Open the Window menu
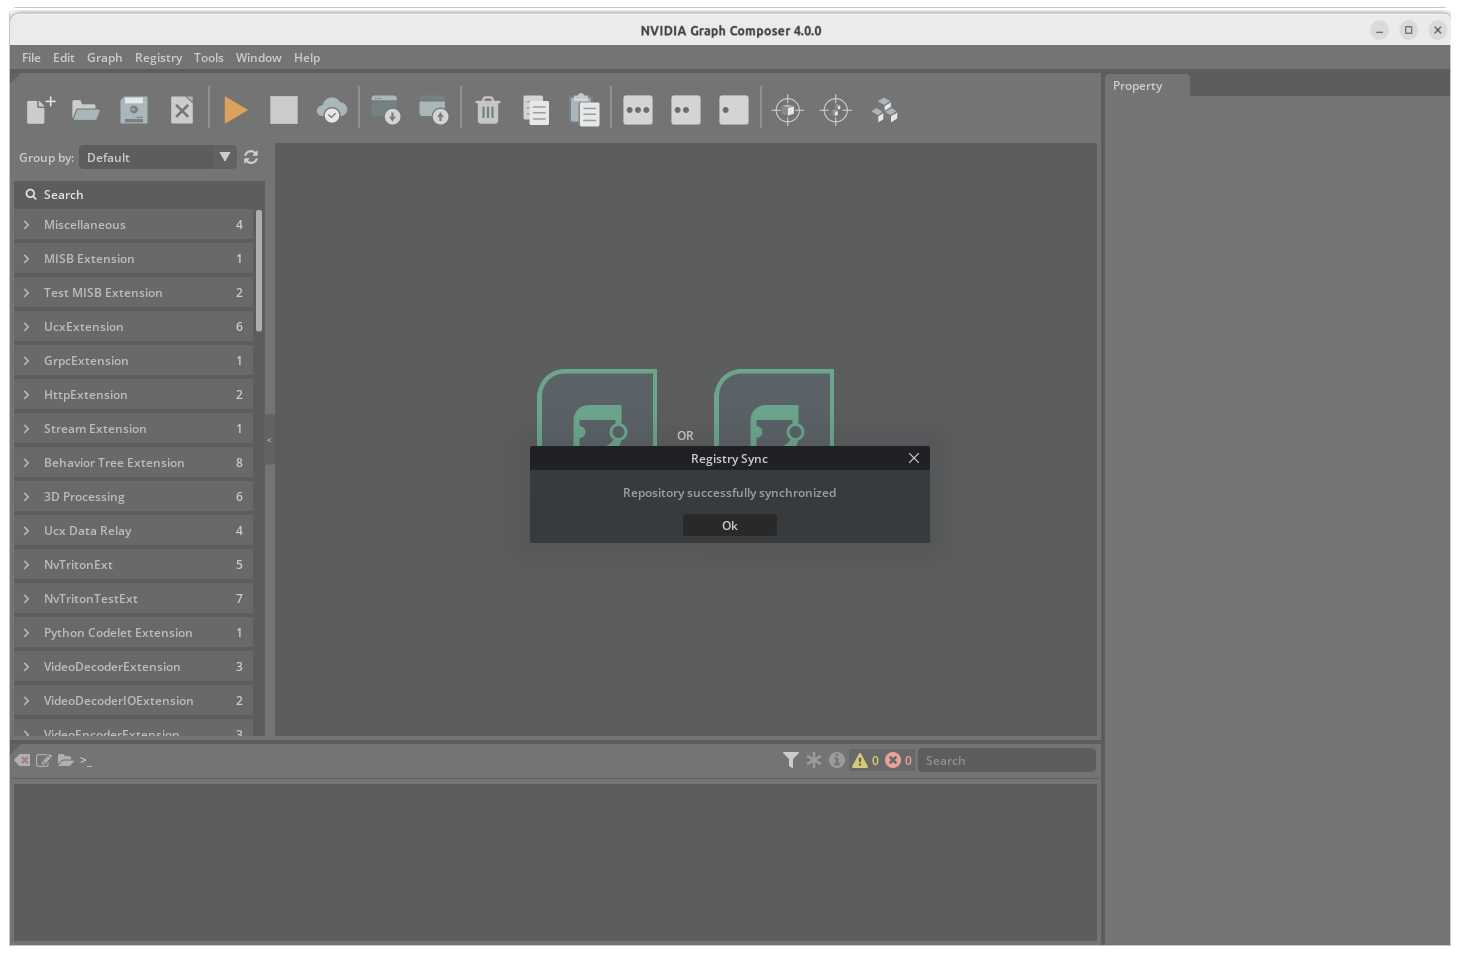 coord(258,57)
